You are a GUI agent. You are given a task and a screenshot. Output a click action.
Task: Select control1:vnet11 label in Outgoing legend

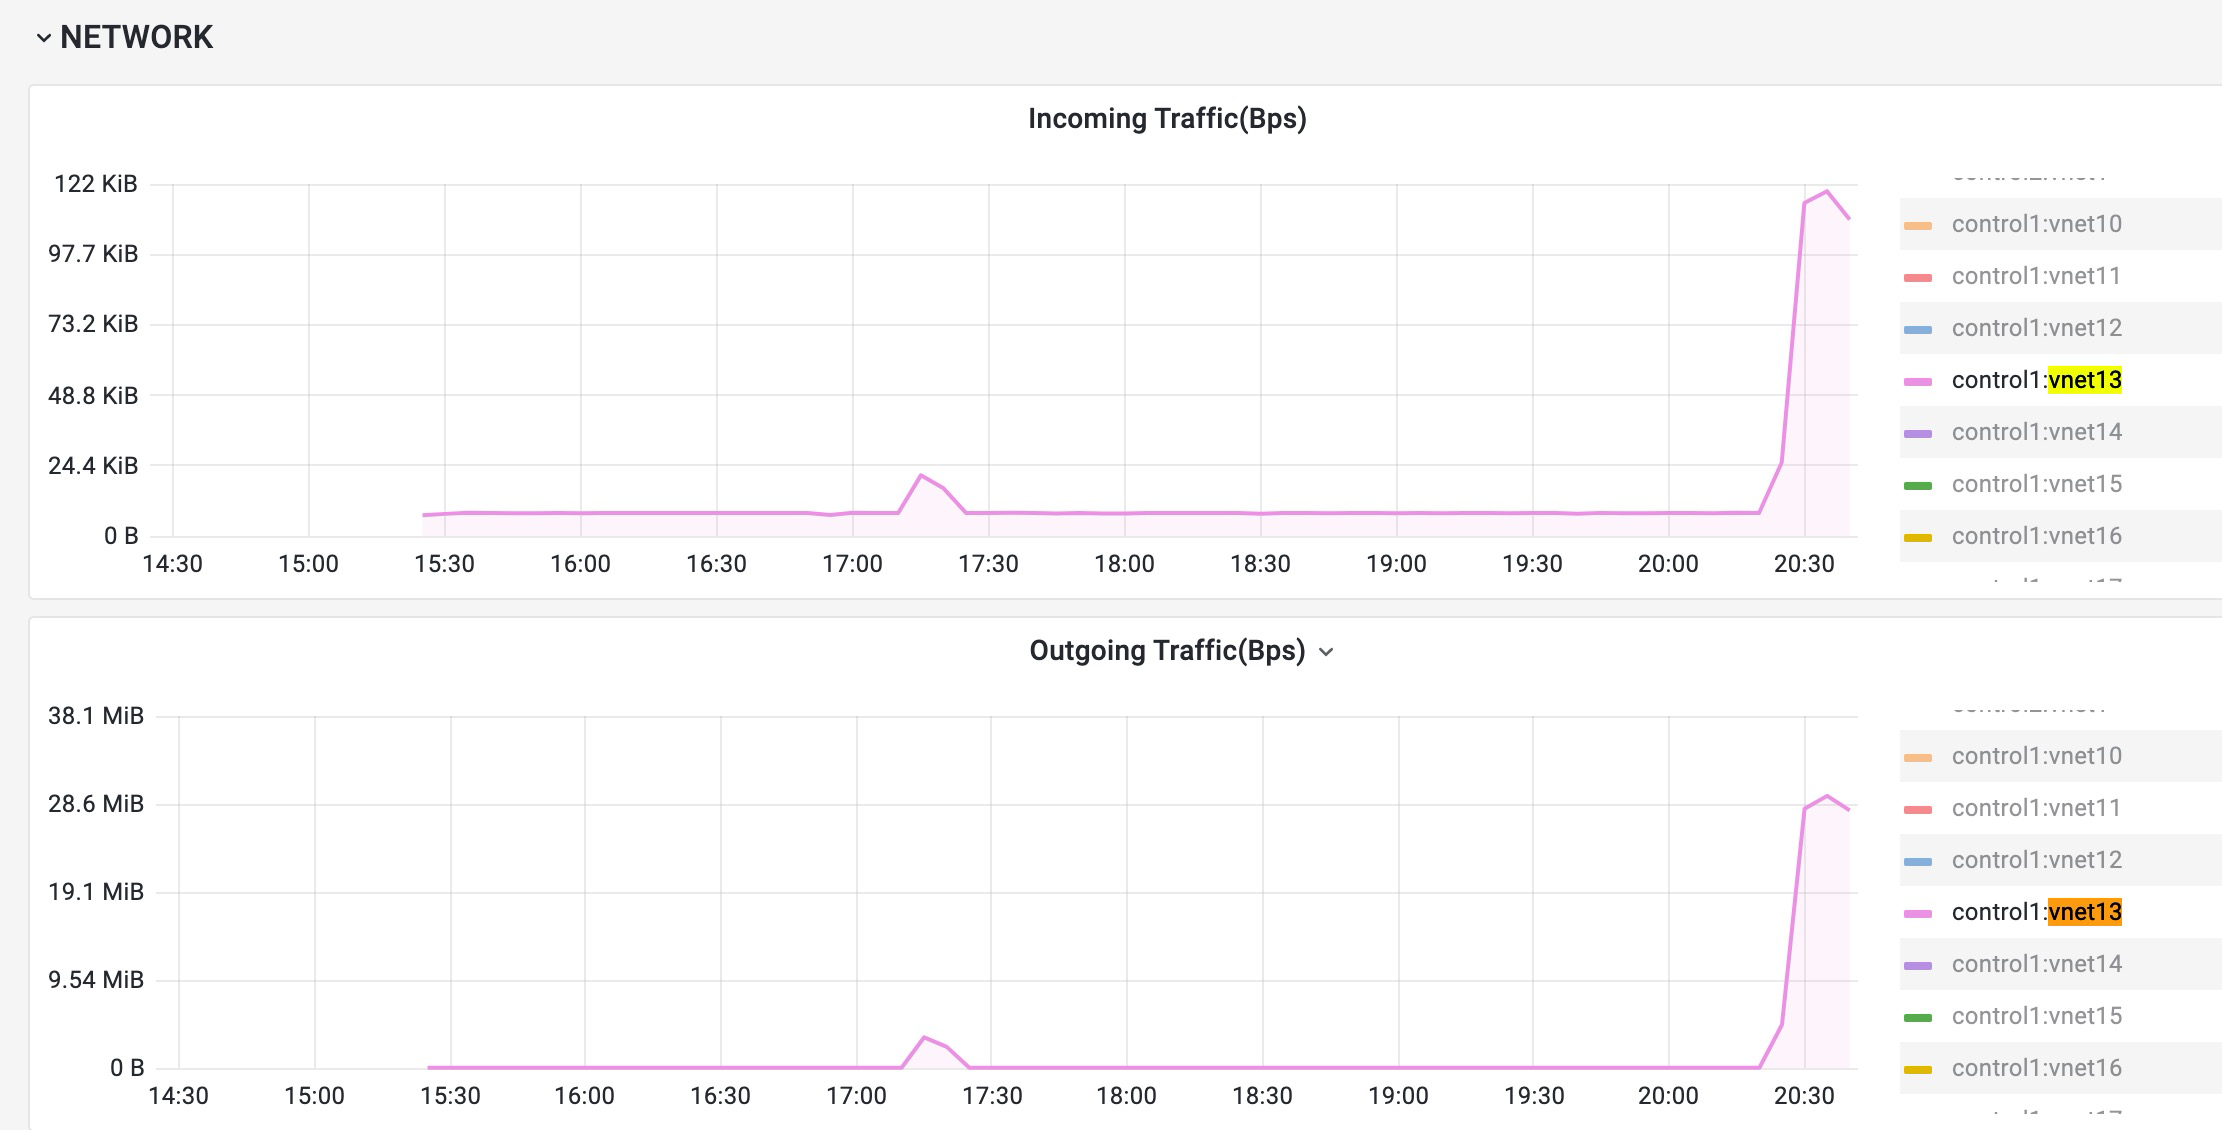coord(2036,808)
